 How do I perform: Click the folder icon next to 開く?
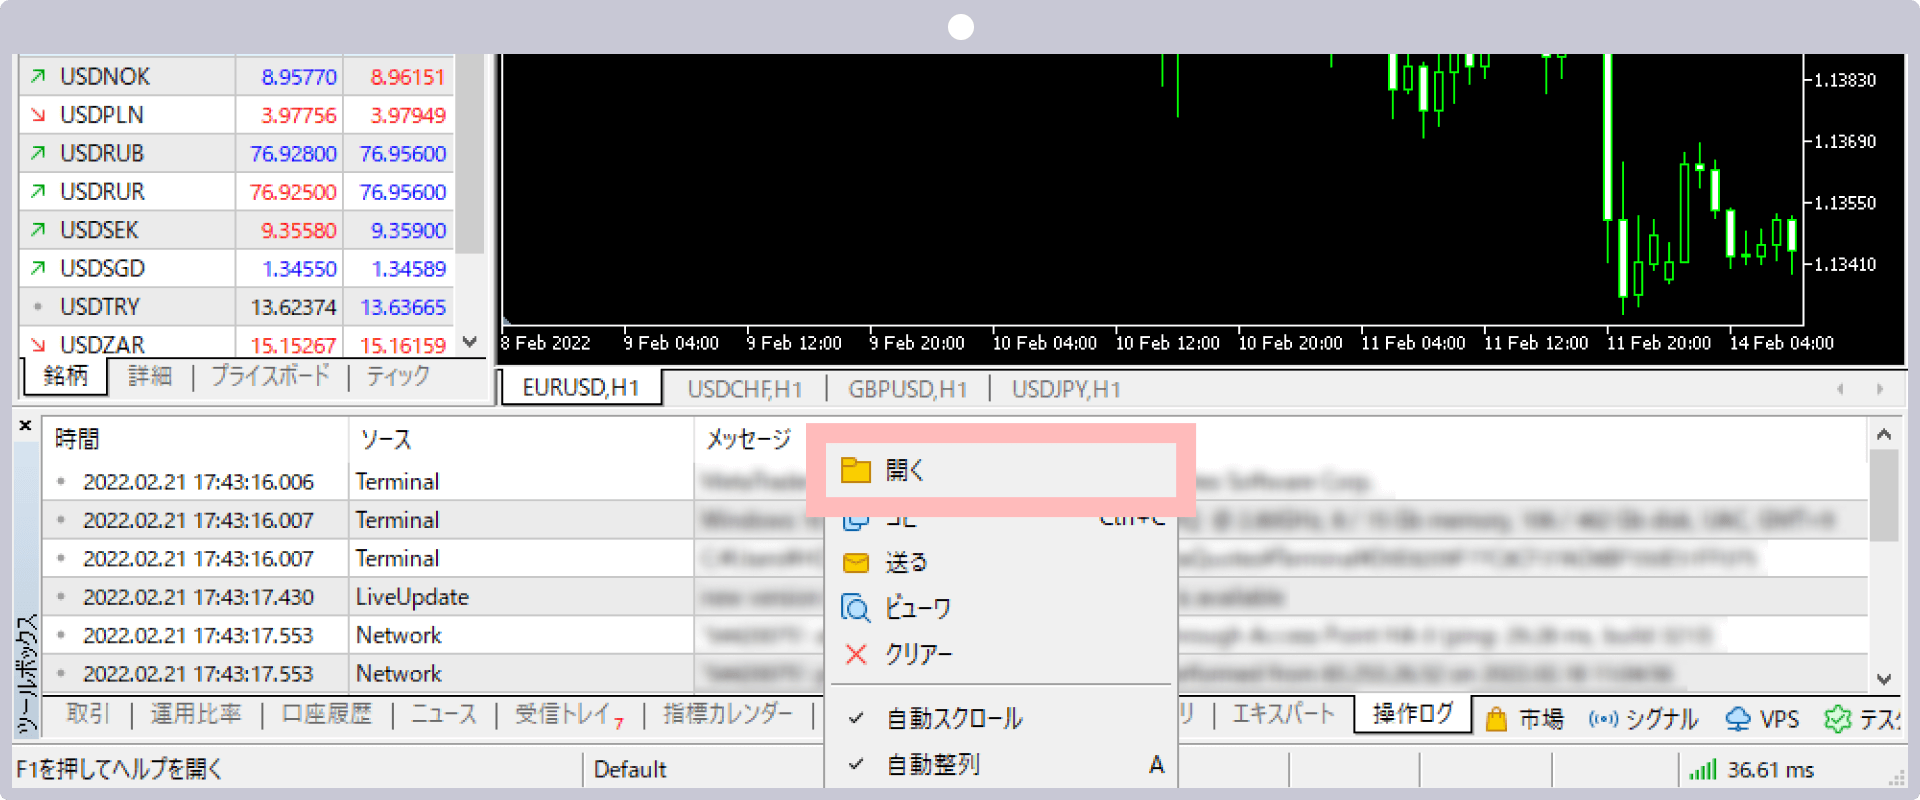click(x=856, y=470)
